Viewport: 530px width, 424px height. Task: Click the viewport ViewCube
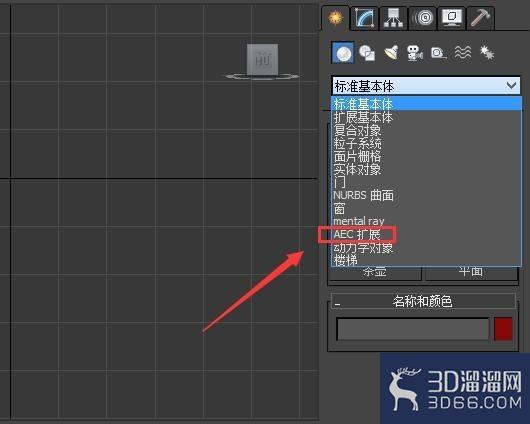262,60
